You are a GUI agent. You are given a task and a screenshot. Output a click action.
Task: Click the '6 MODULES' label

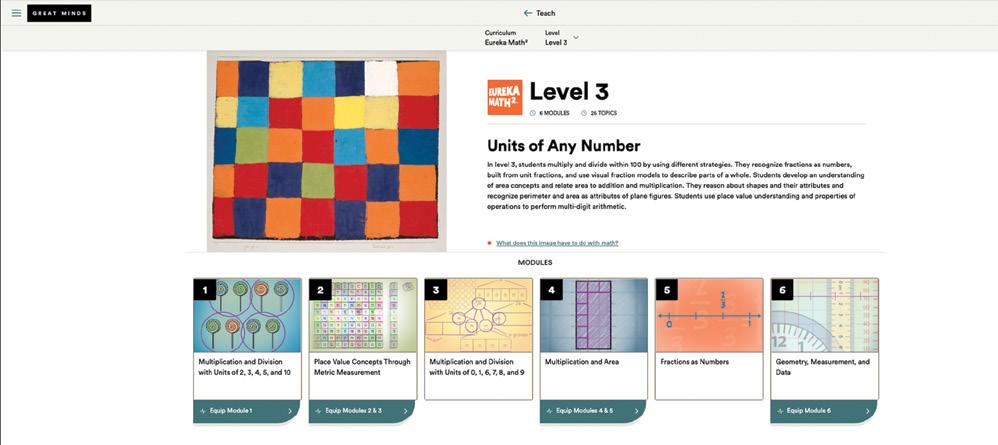[x=554, y=113]
